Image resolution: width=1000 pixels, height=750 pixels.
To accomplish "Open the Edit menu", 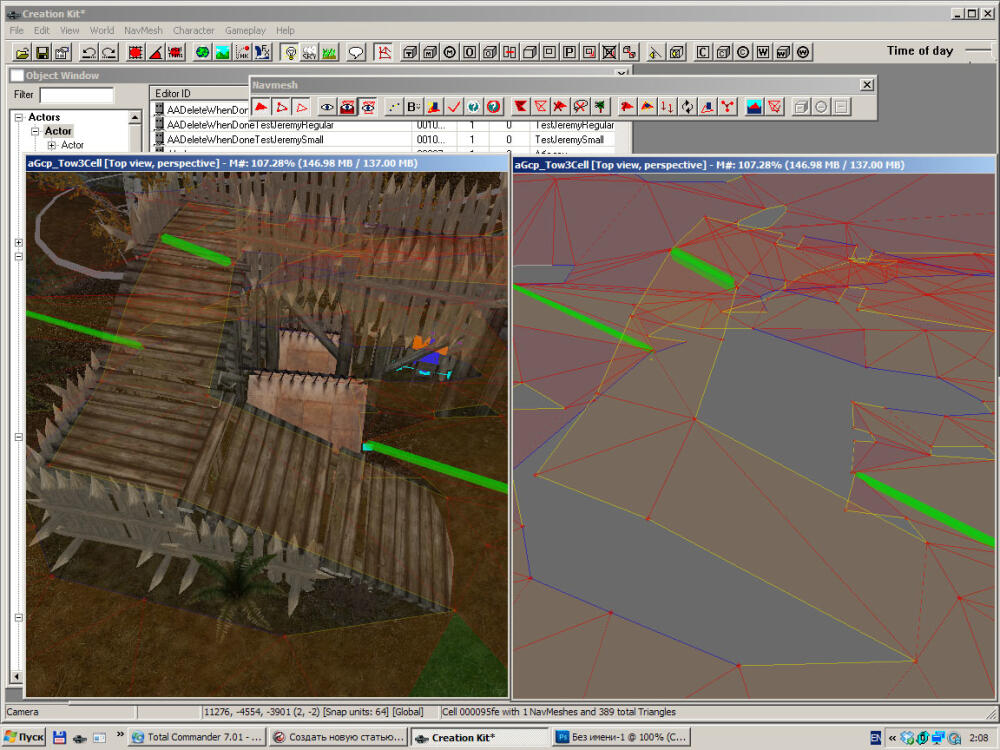I will coord(41,31).
